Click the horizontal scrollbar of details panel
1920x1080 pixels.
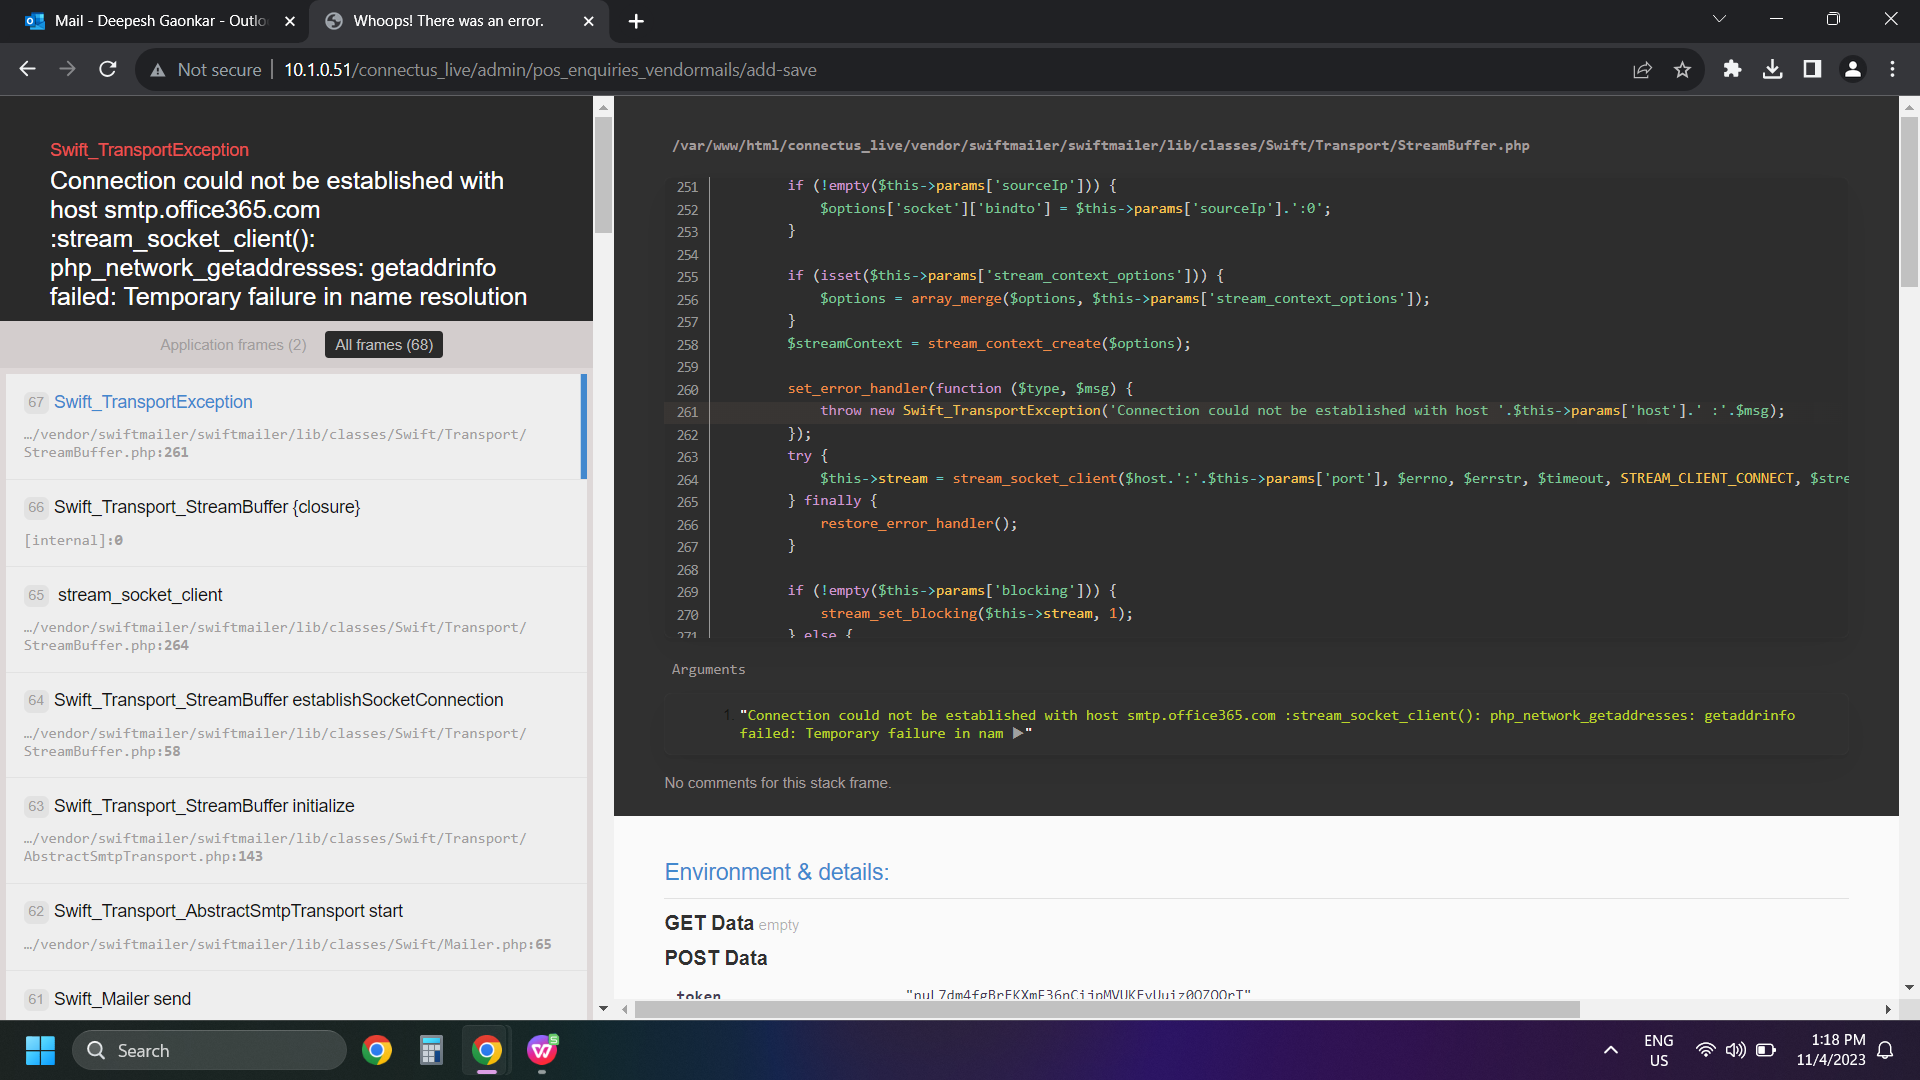point(1107,1009)
